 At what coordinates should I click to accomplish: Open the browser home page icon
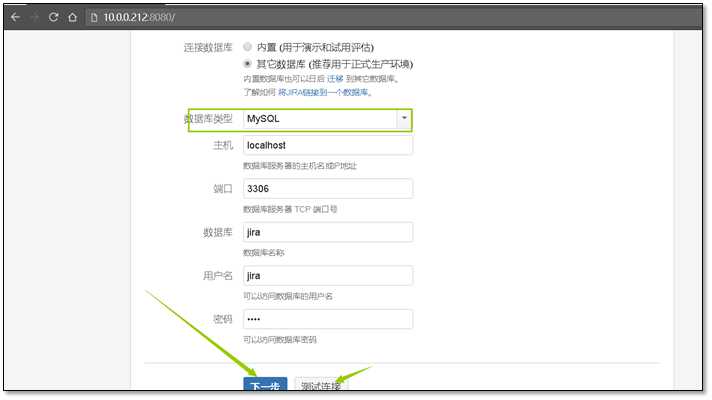[72, 17]
